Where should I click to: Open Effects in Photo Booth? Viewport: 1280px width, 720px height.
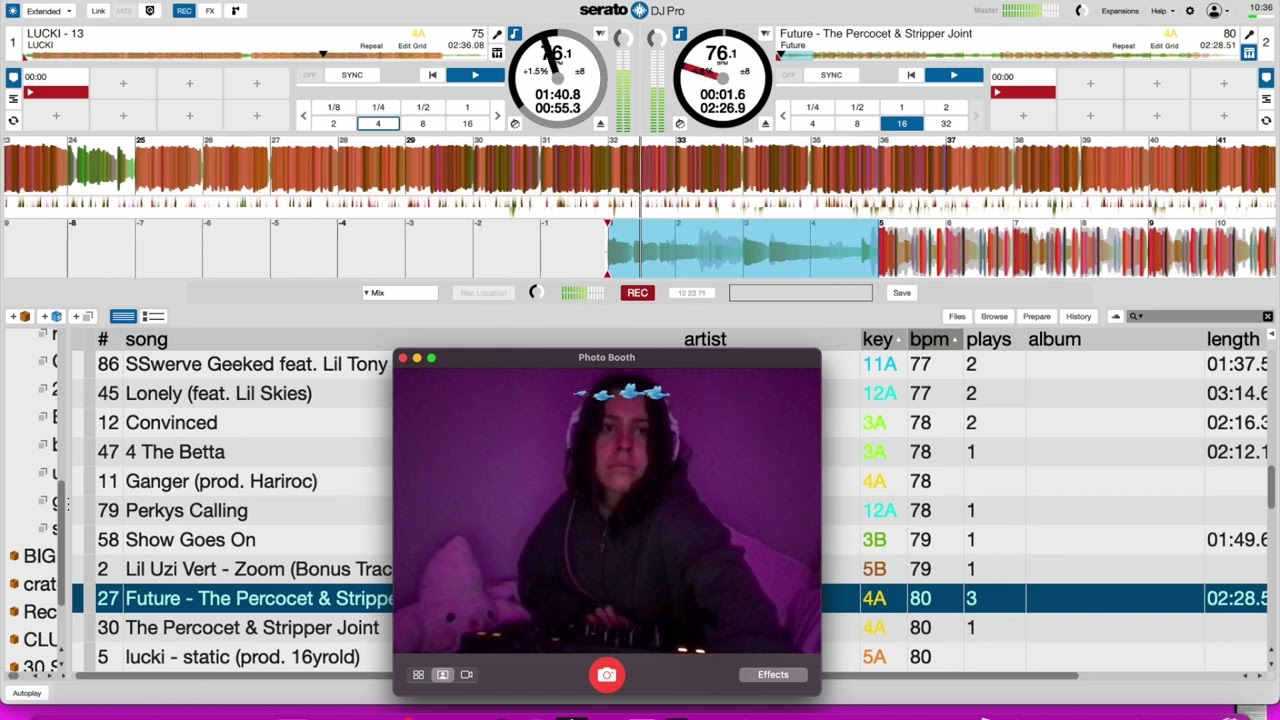pyautogui.click(x=773, y=675)
